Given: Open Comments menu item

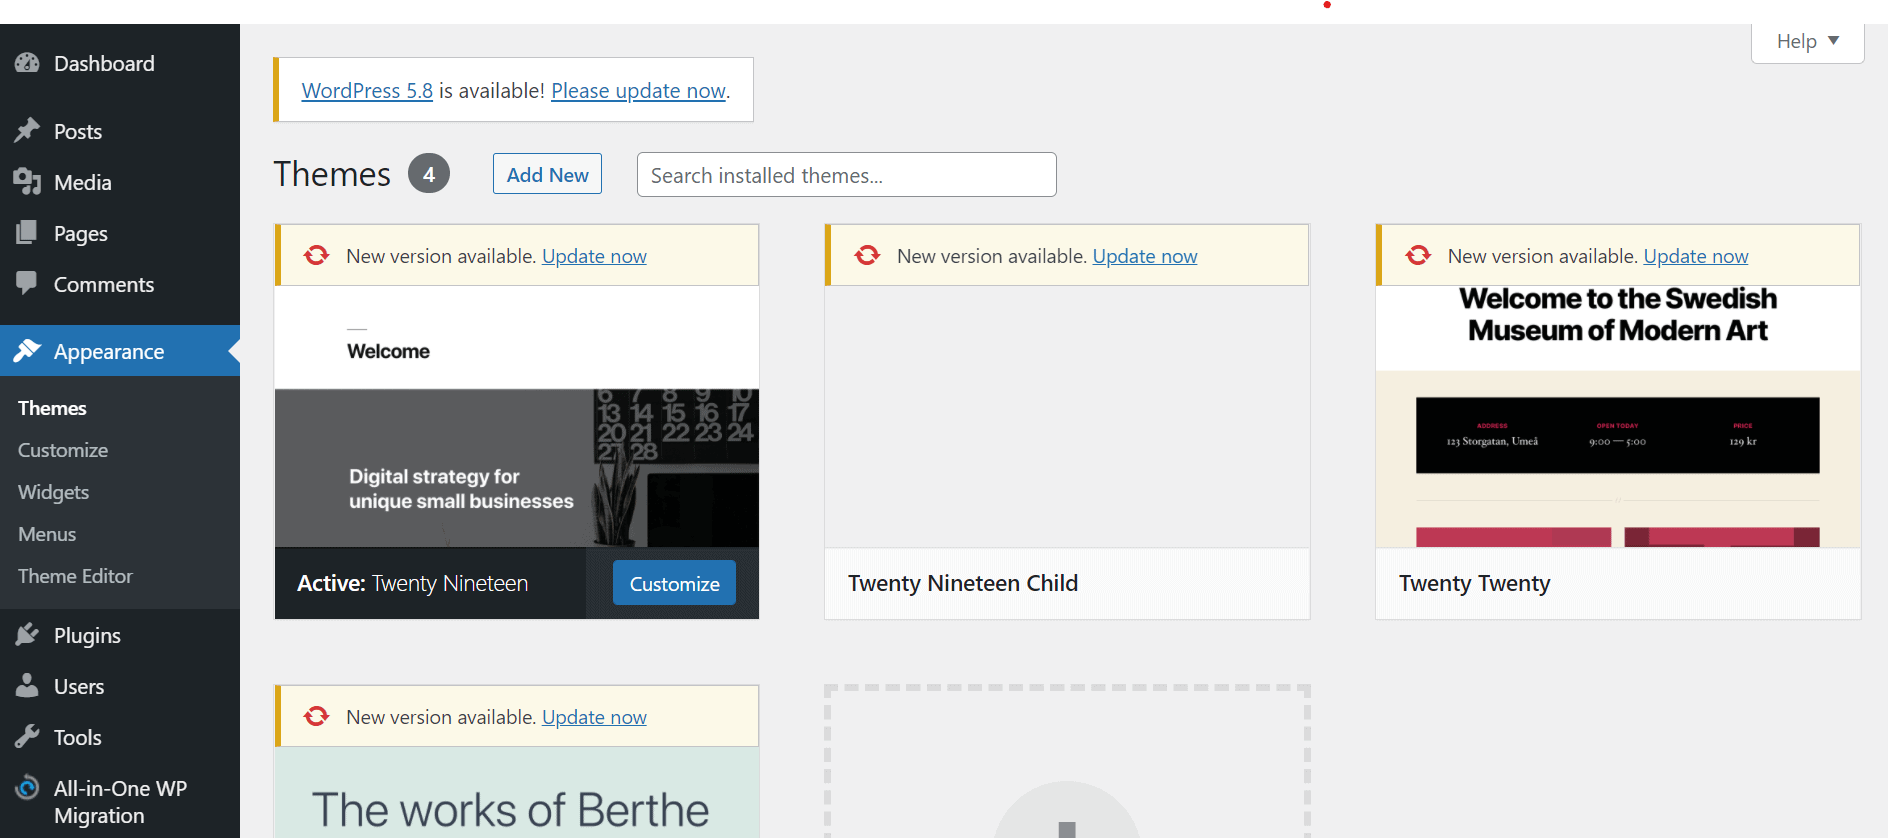Looking at the screenshot, I should (x=120, y=284).
